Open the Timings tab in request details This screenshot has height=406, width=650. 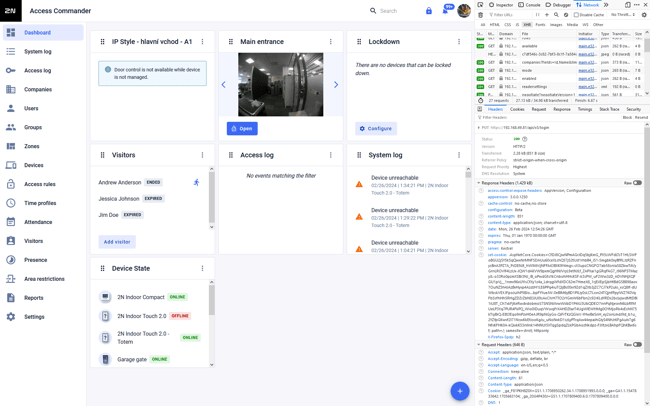tap(585, 109)
